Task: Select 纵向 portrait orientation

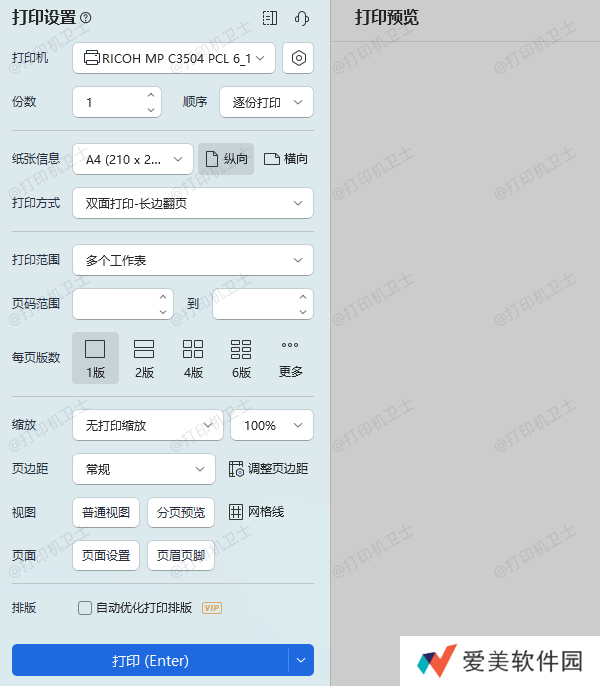Action: coord(225,159)
